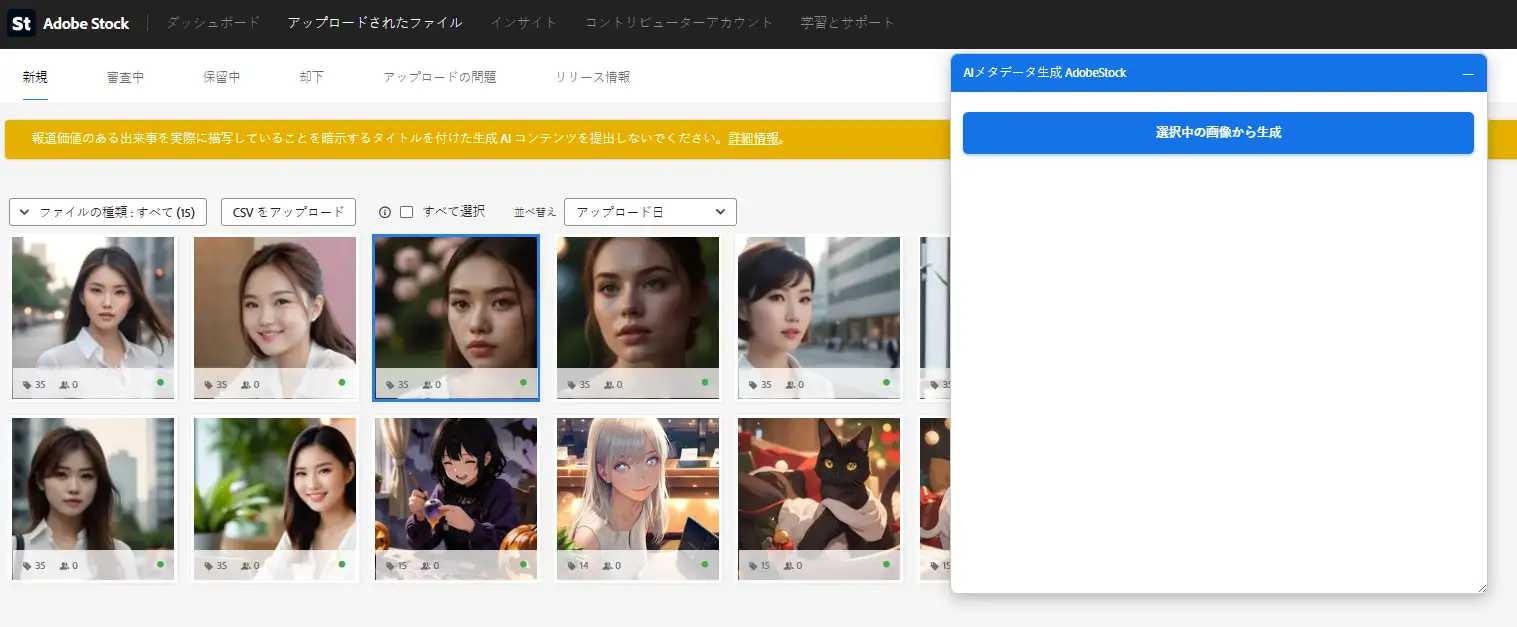The width and height of the screenshot is (1517, 627).
Task: Click green status dot on green plants woman thumbnail
Action: point(342,564)
